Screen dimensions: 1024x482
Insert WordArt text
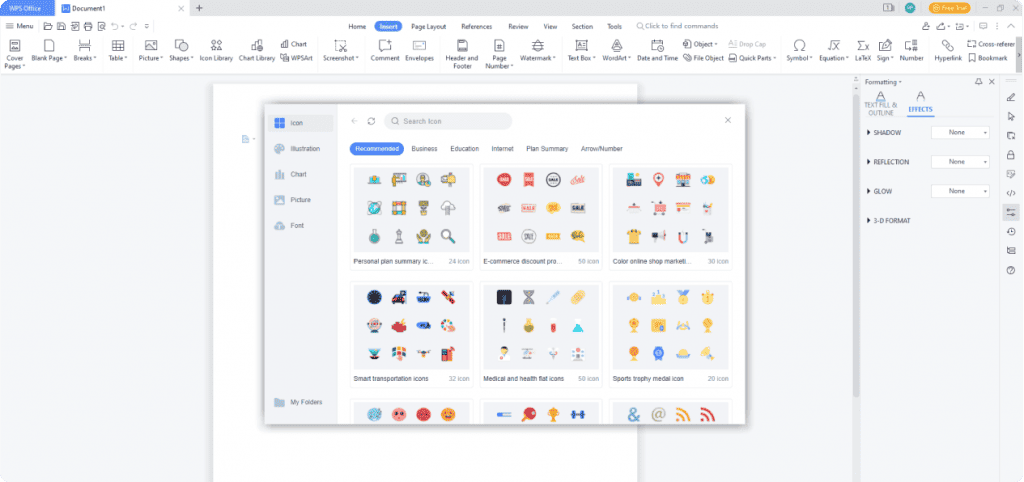[x=616, y=50]
